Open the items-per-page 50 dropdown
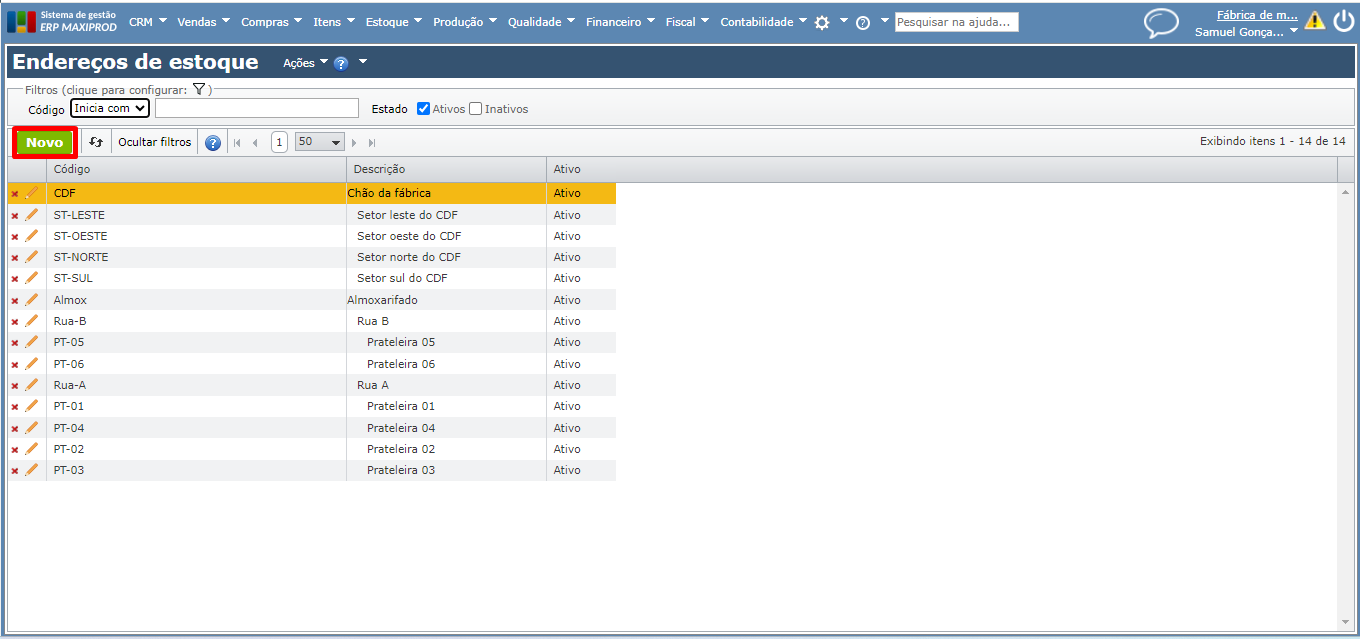1360x639 pixels. [x=320, y=142]
